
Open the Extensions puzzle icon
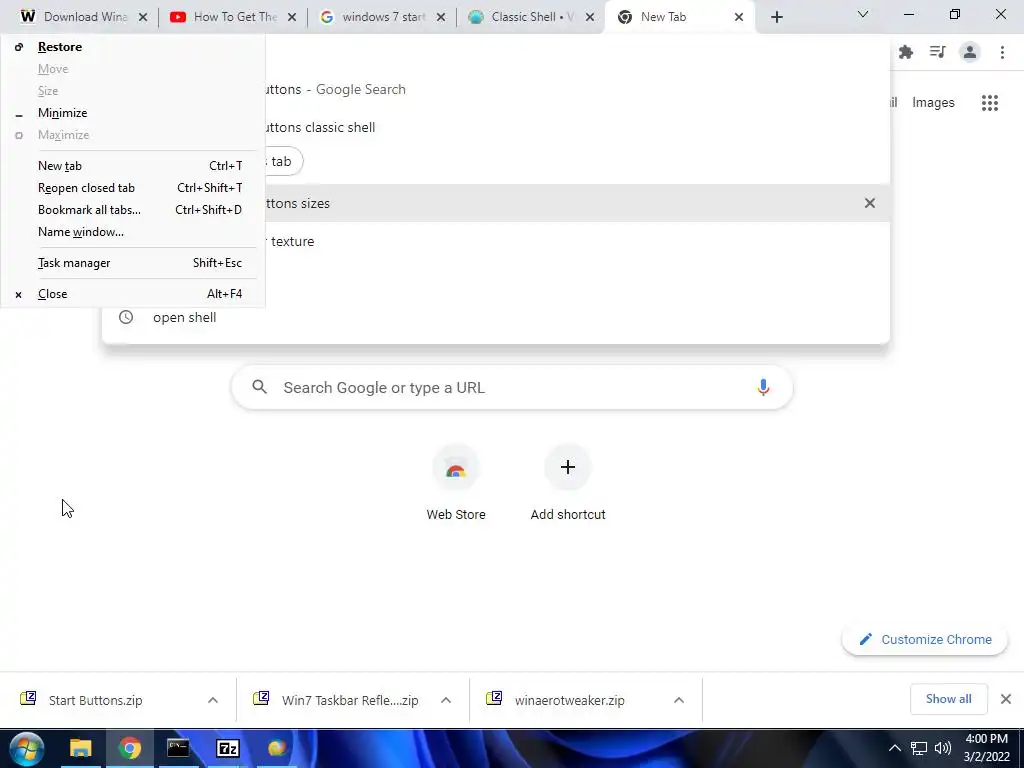[906, 52]
